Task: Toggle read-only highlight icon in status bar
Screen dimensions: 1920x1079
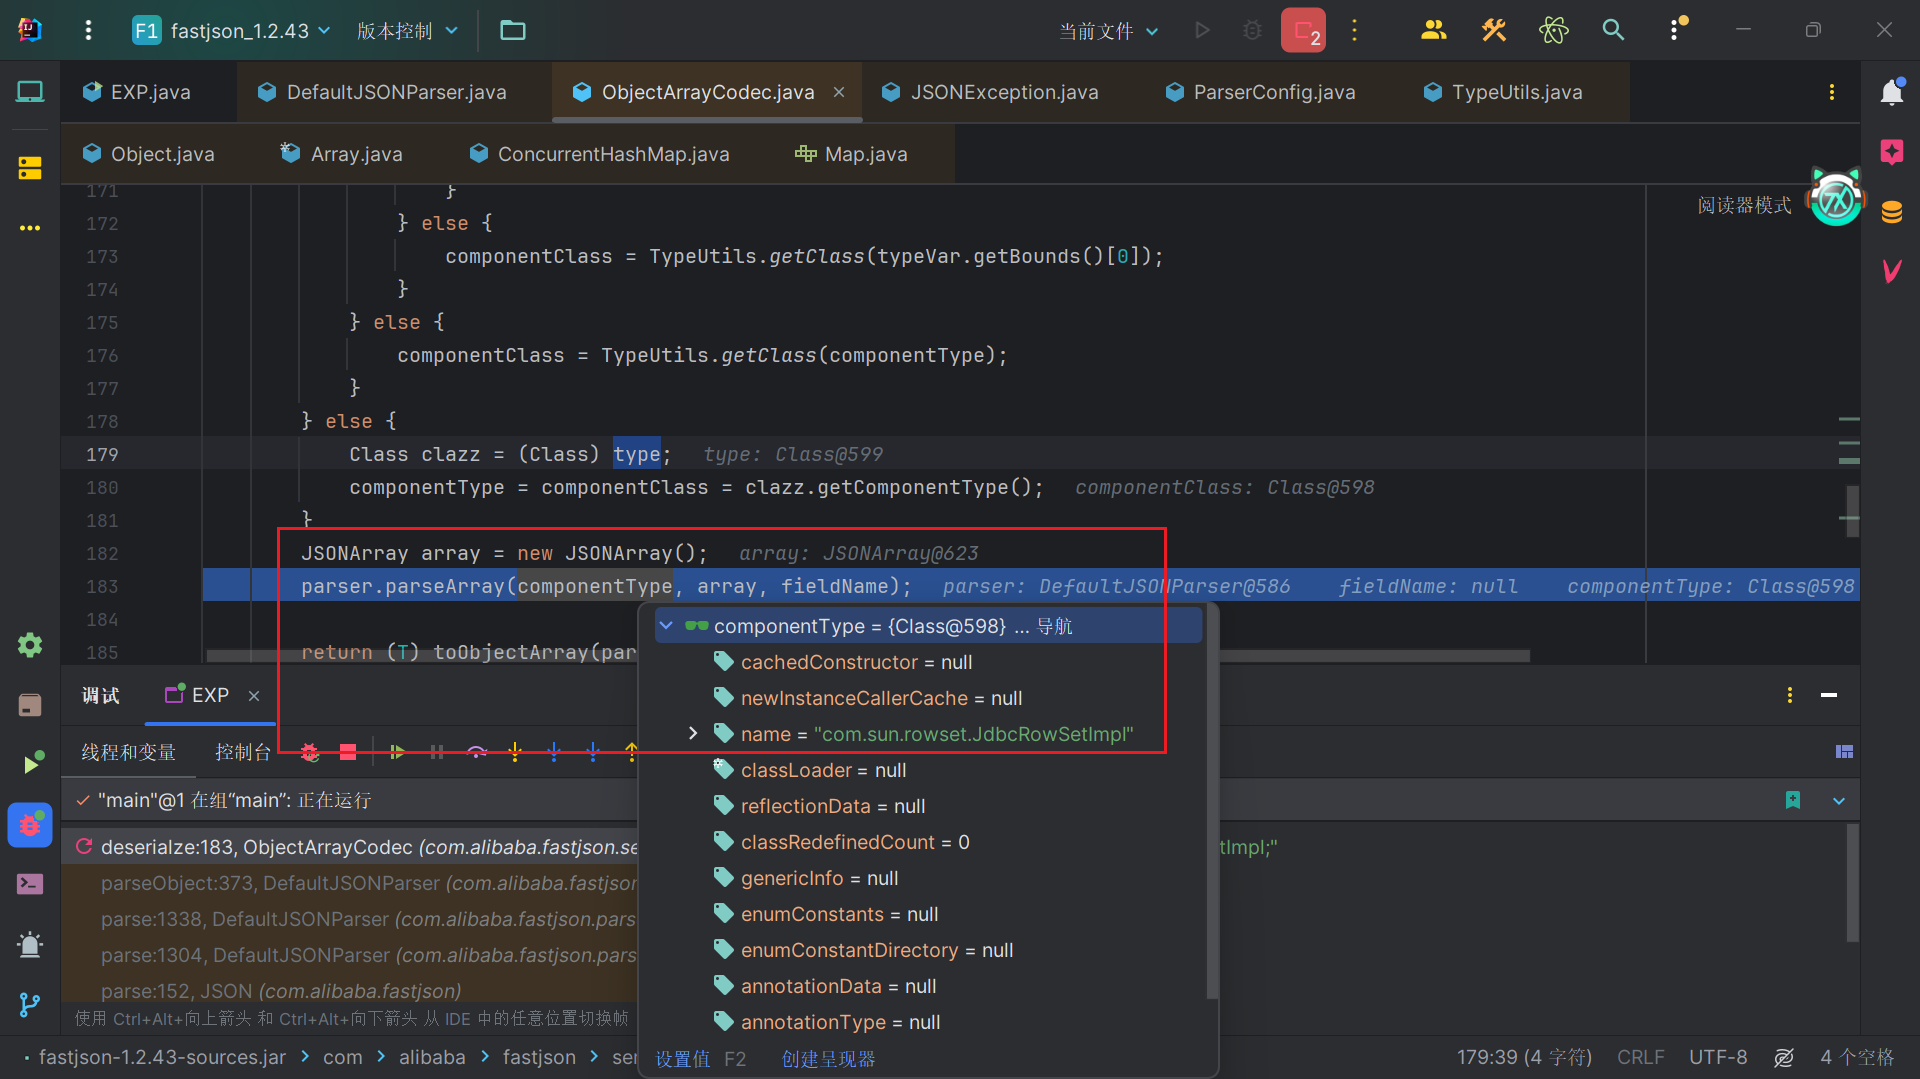Action: click(1784, 1057)
